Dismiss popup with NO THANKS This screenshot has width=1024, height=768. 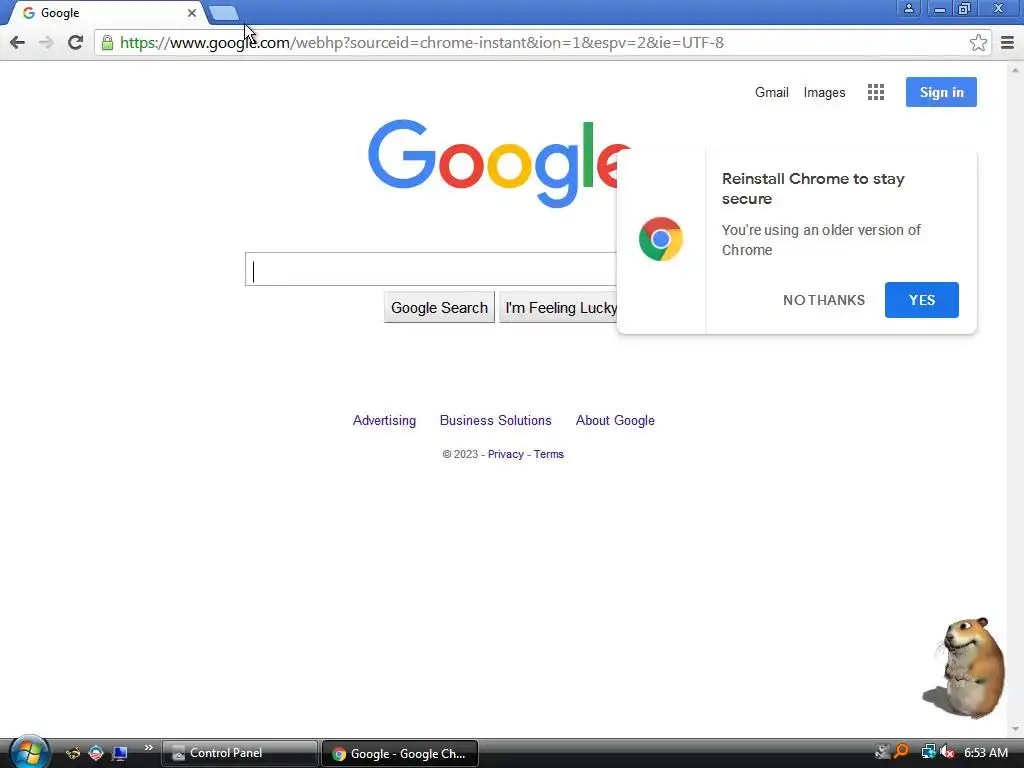pyautogui.click(x=824, y=300)
